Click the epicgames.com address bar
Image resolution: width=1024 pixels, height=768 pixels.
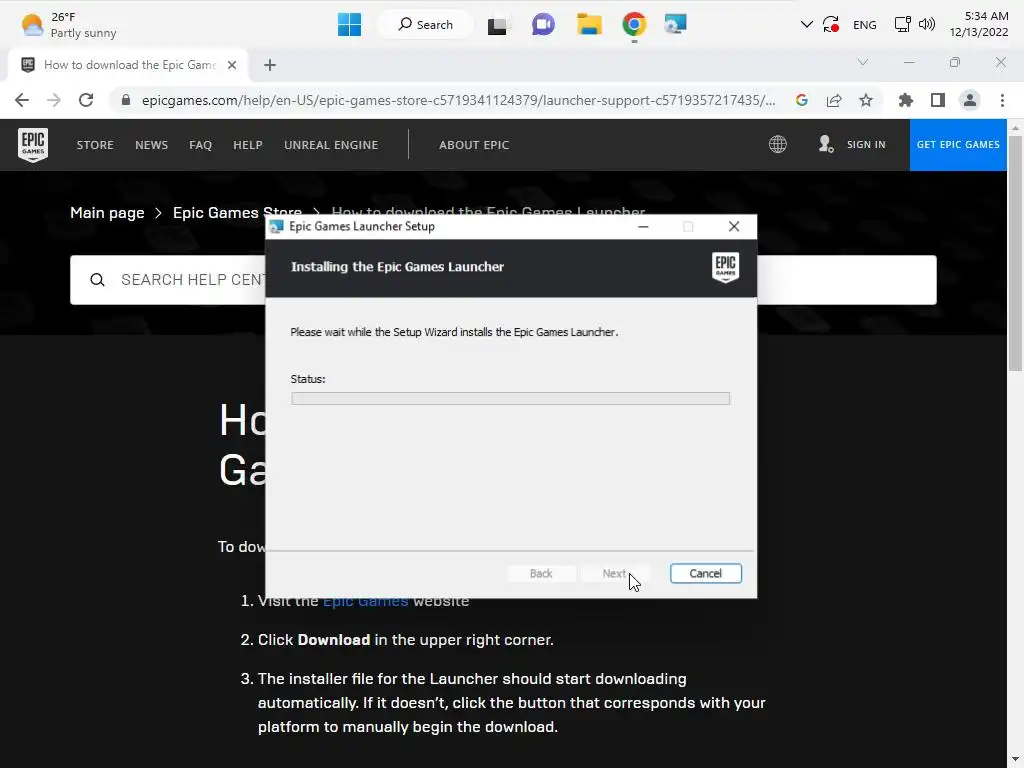click(458, 101)
